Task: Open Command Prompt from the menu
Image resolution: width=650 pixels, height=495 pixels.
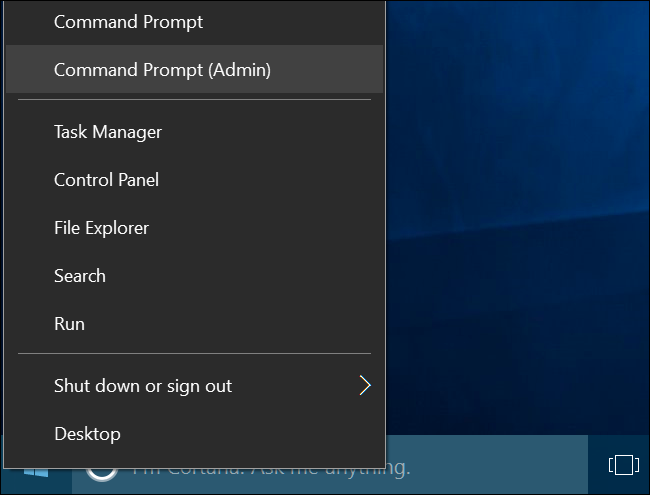Action: [194, 22]
